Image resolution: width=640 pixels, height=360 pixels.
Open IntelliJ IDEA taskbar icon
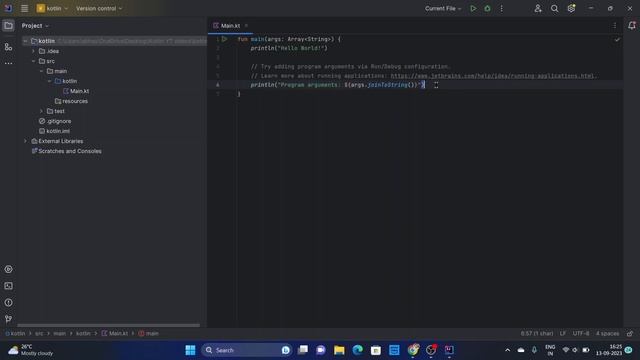pyautogui.click(x=449, y=350)
